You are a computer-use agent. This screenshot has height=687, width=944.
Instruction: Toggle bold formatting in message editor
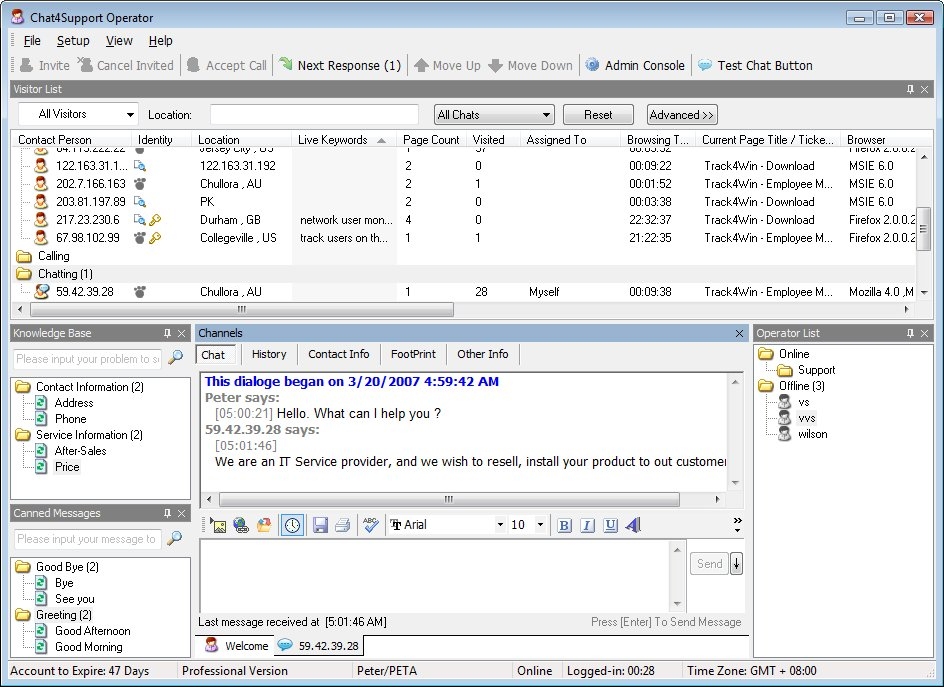point(564,525)
